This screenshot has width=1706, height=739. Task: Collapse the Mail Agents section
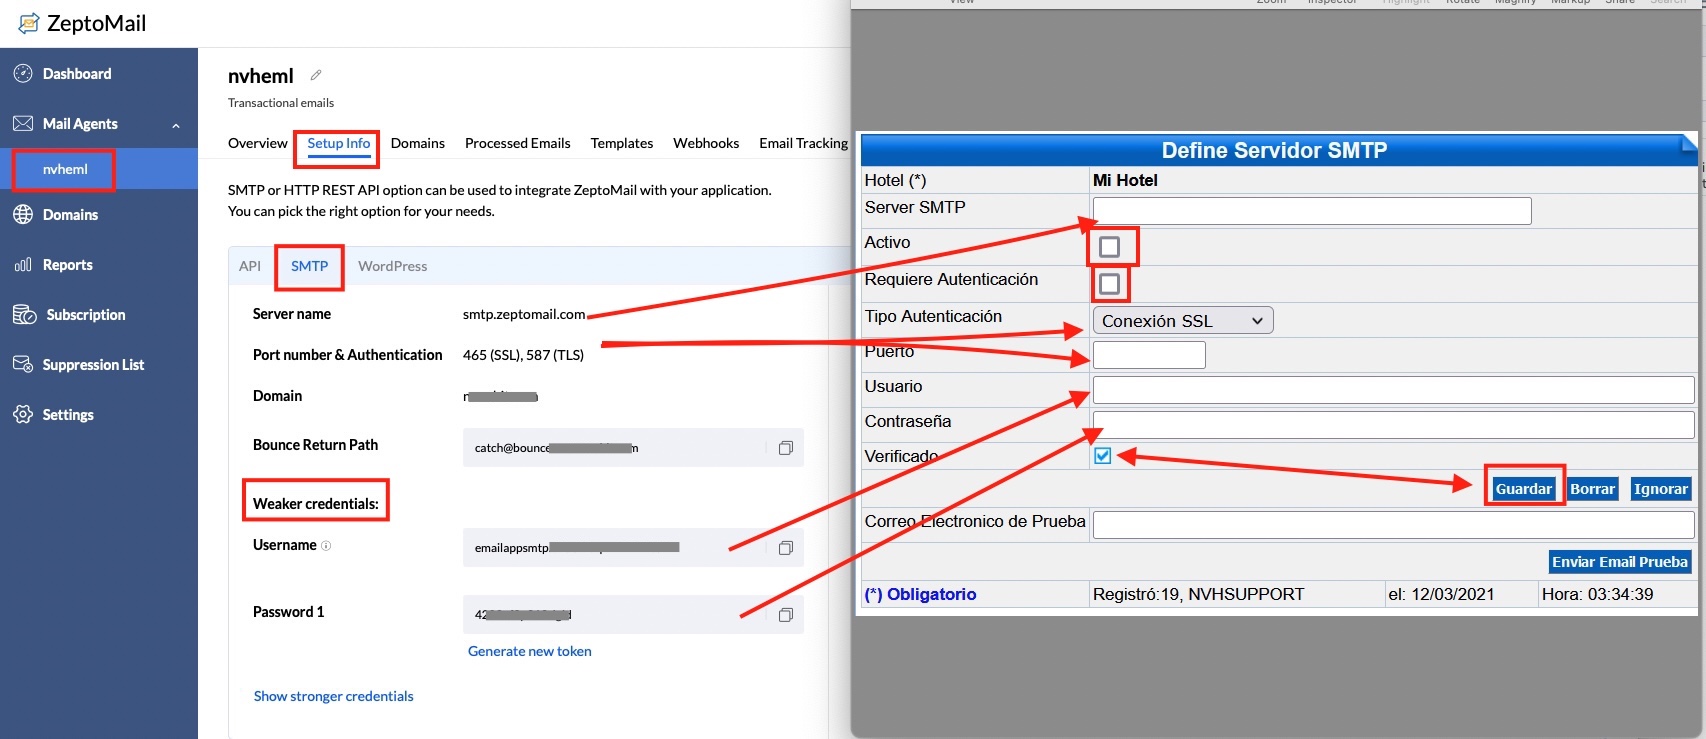[x=176, y=125]
